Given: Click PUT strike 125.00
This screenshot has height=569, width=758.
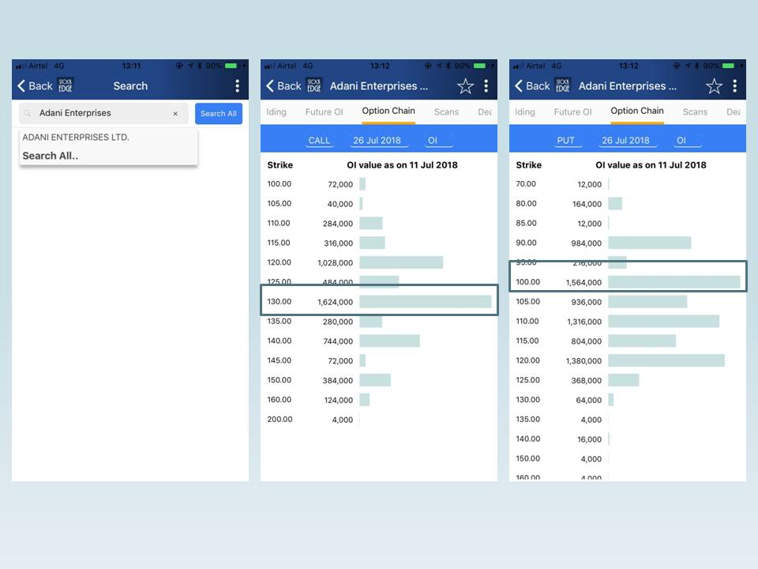Looking at the screenshot, I should [x=528, y=380].
